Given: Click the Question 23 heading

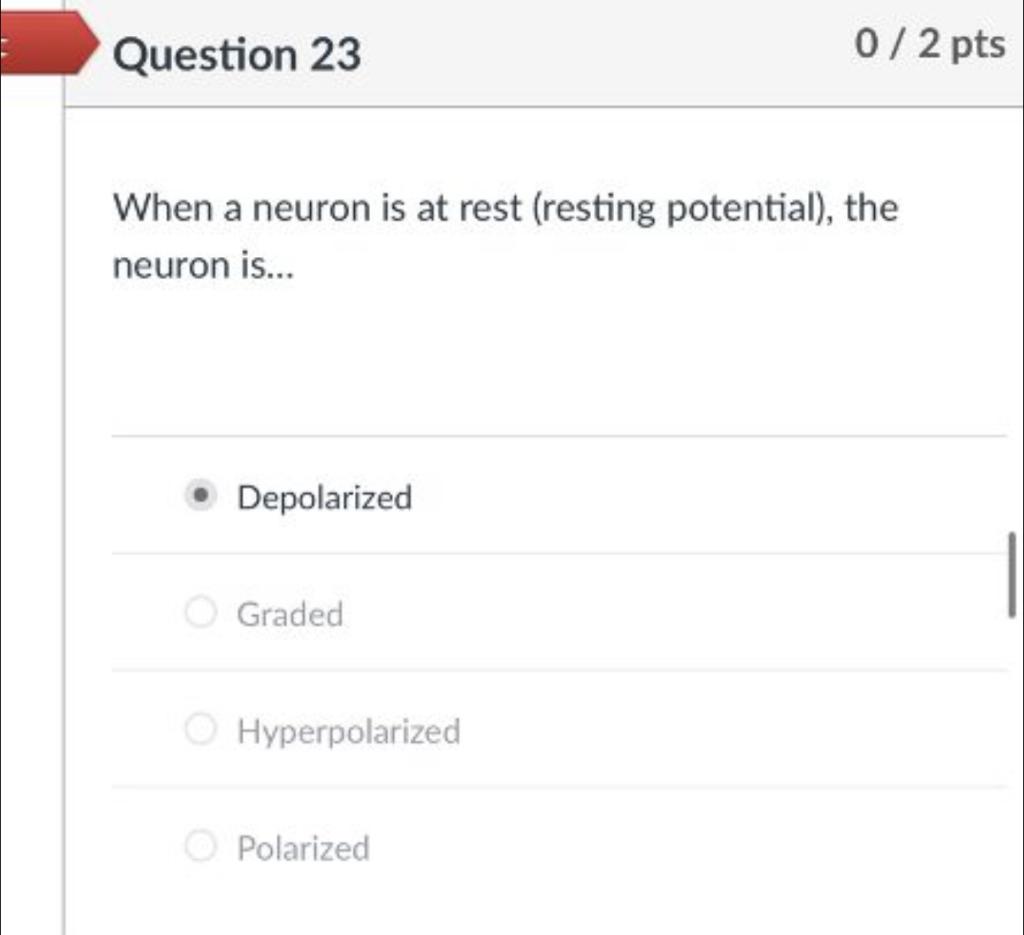Looking at the screenshot, I should 238,55.
